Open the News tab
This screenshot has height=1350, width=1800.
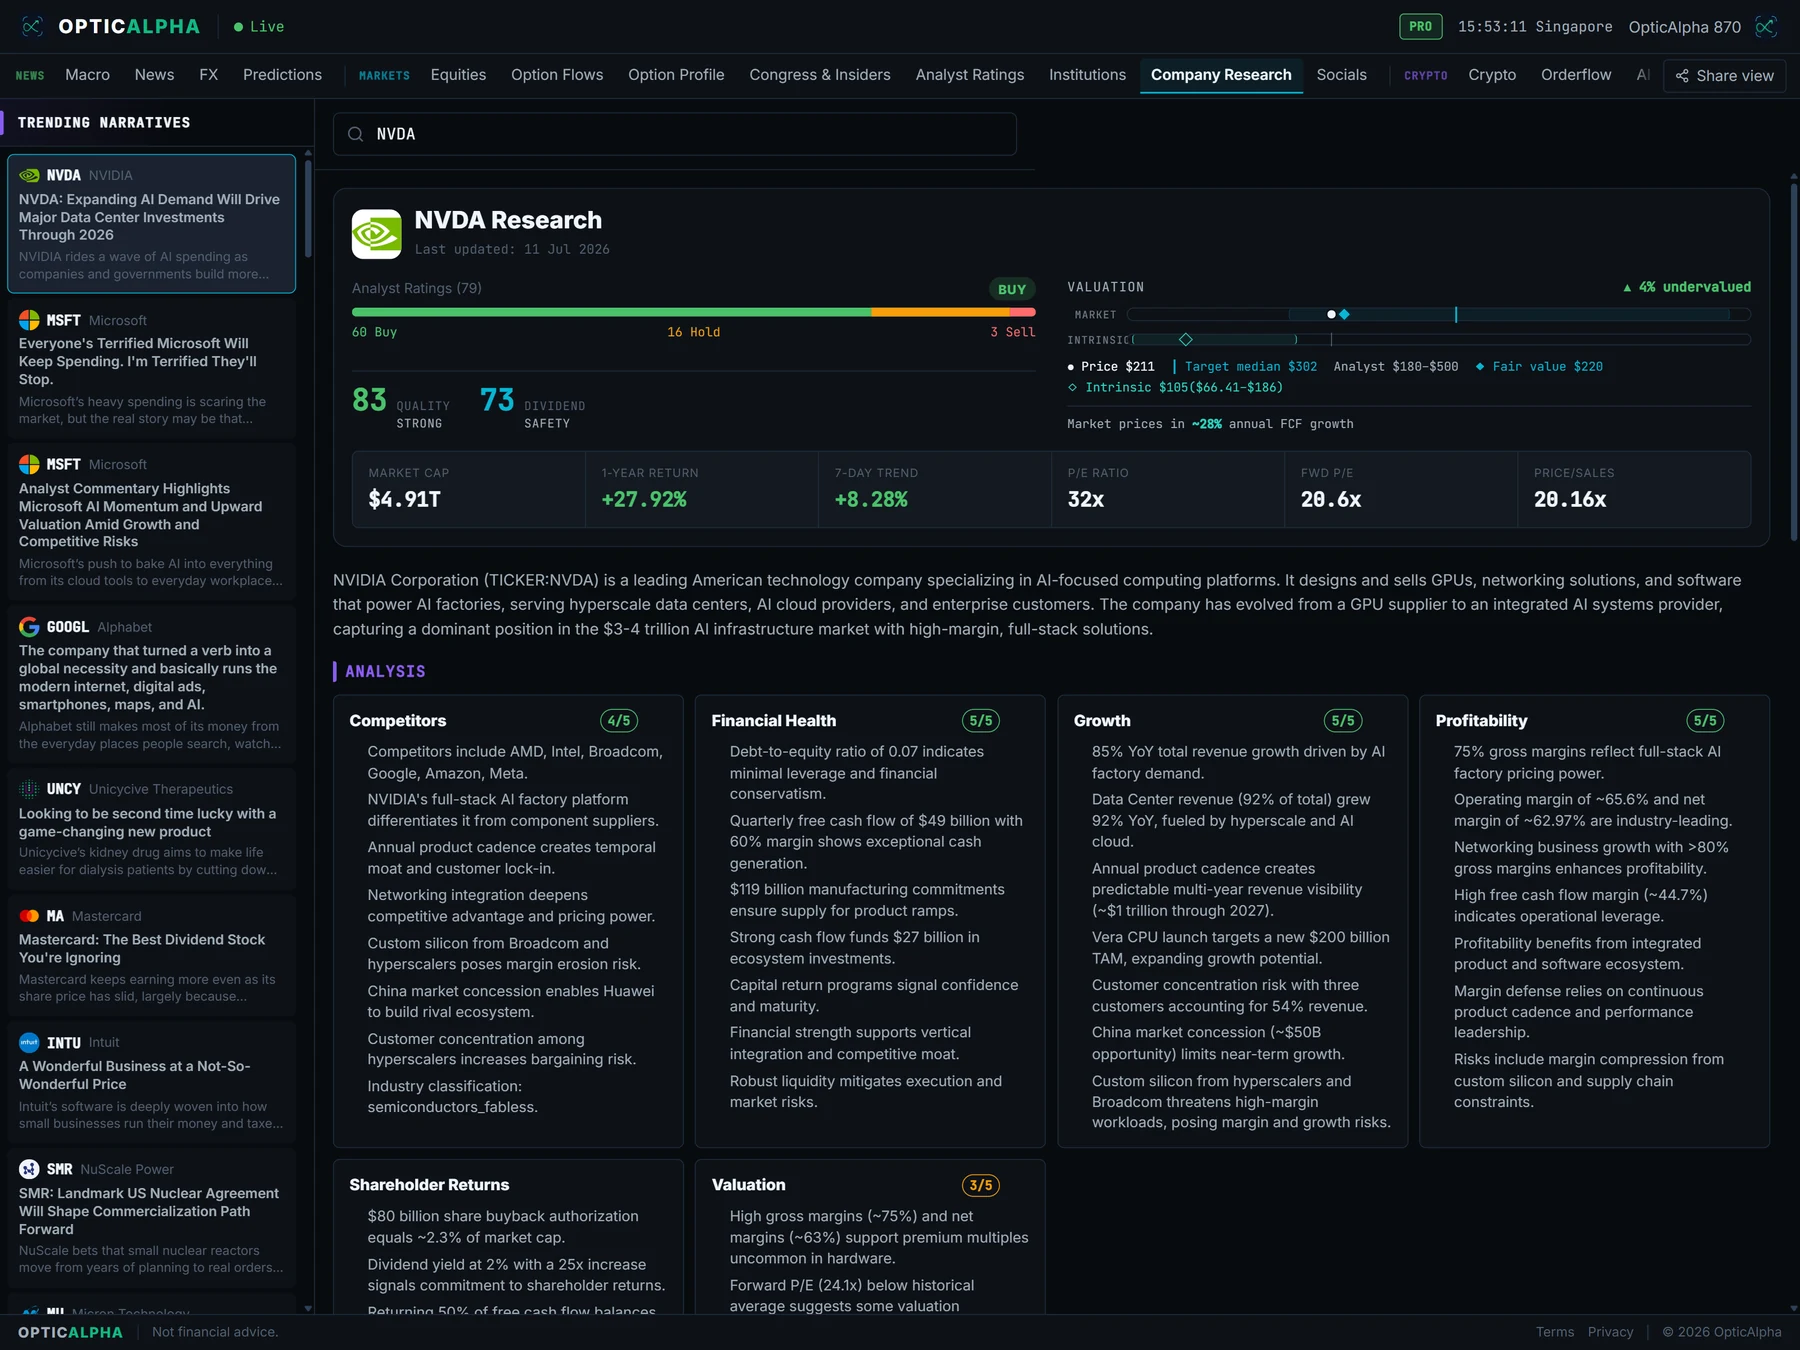point(154,75)
